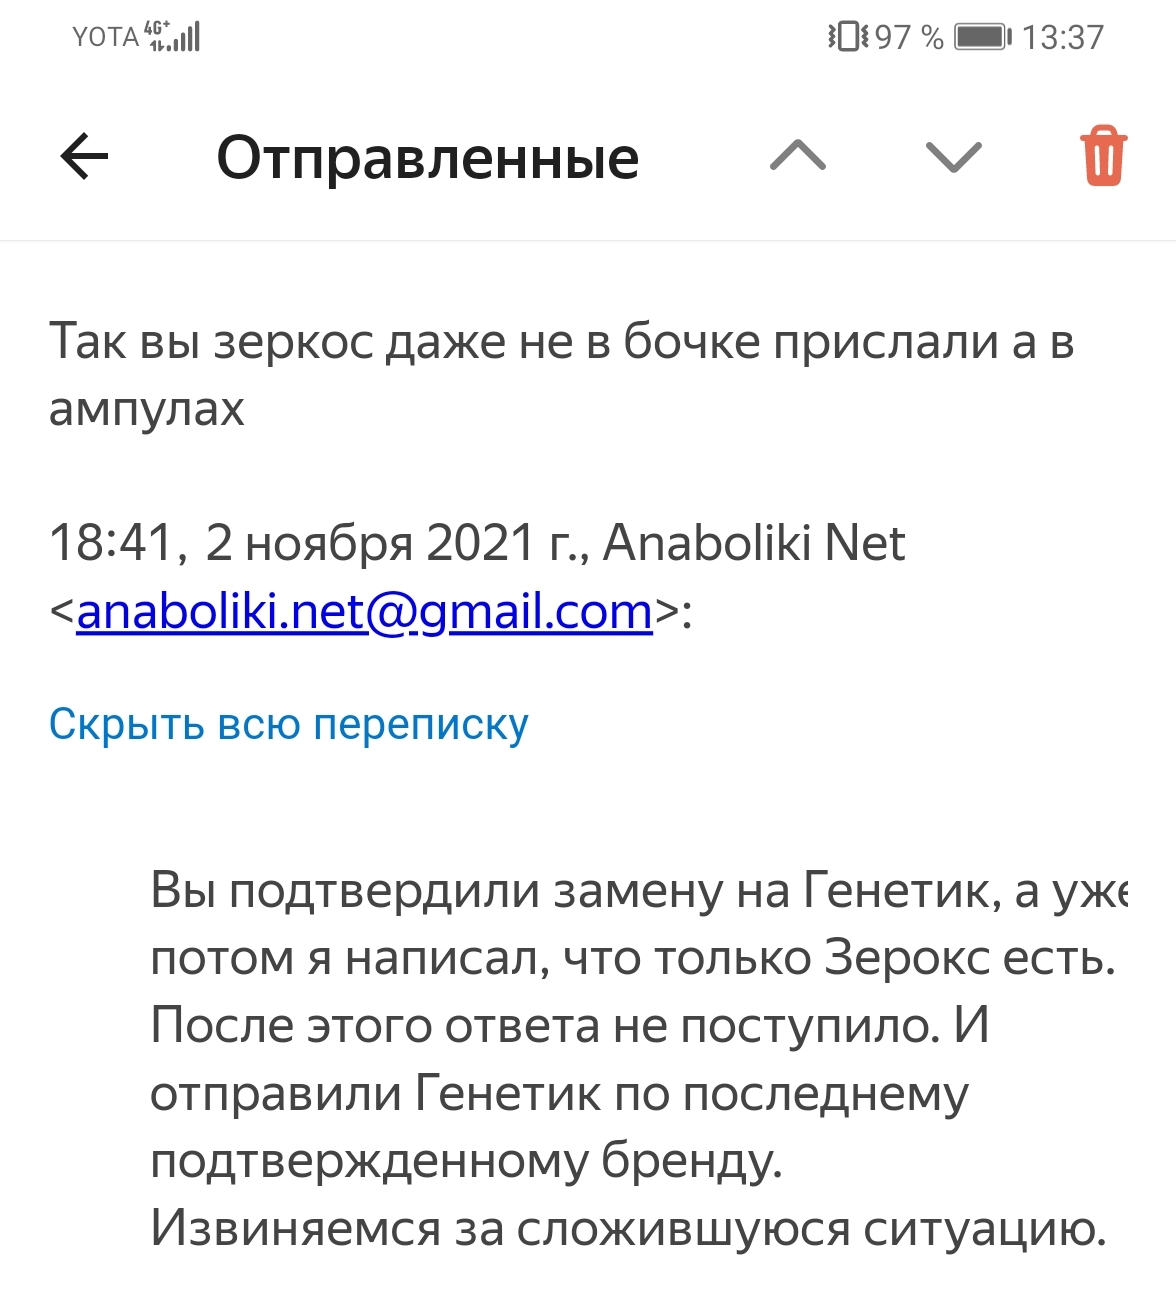This screenshot has width=1176, height=1310.
Task: Tap the vibrate mode icon
Action: click(848, 37)
